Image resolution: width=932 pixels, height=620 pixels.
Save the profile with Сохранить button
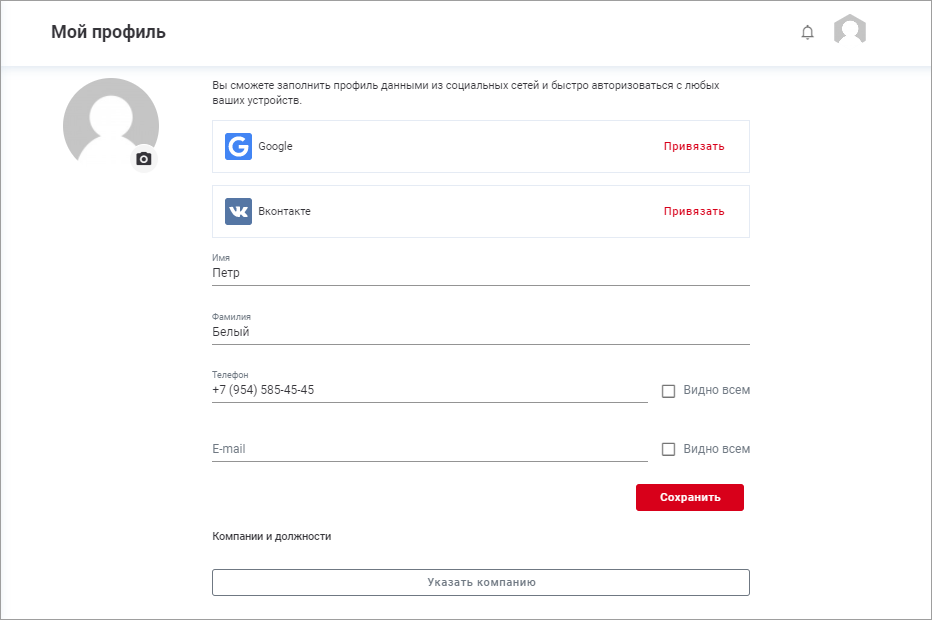click(x=689, y=497)
